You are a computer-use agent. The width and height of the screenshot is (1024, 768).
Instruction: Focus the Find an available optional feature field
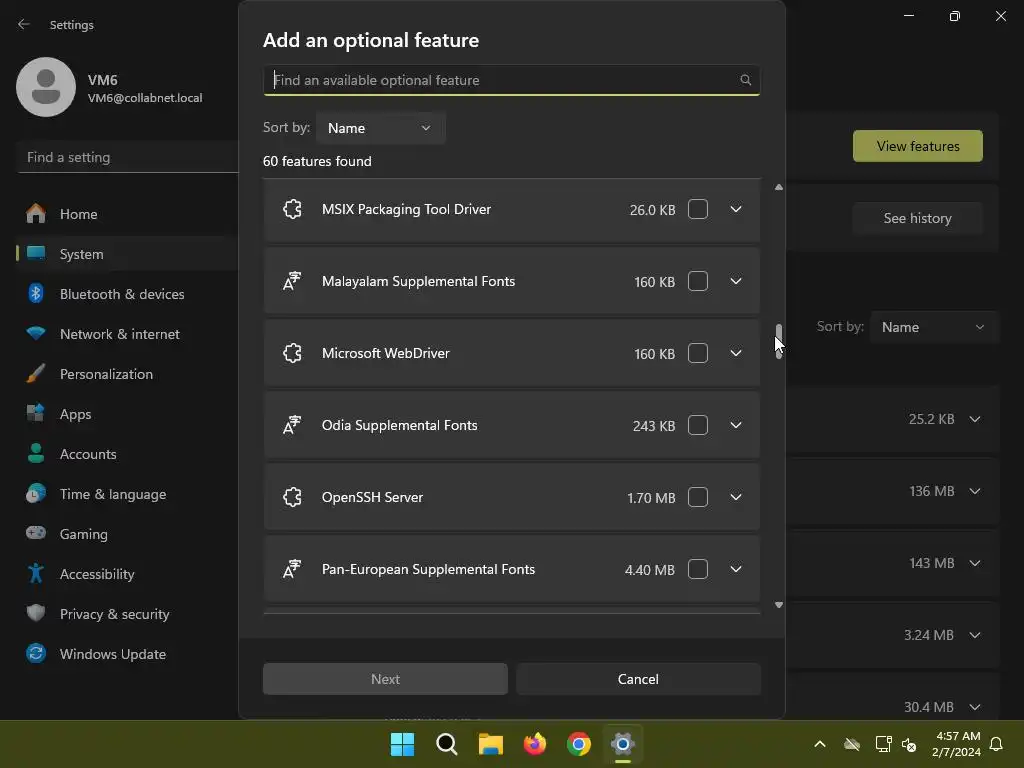511,80
